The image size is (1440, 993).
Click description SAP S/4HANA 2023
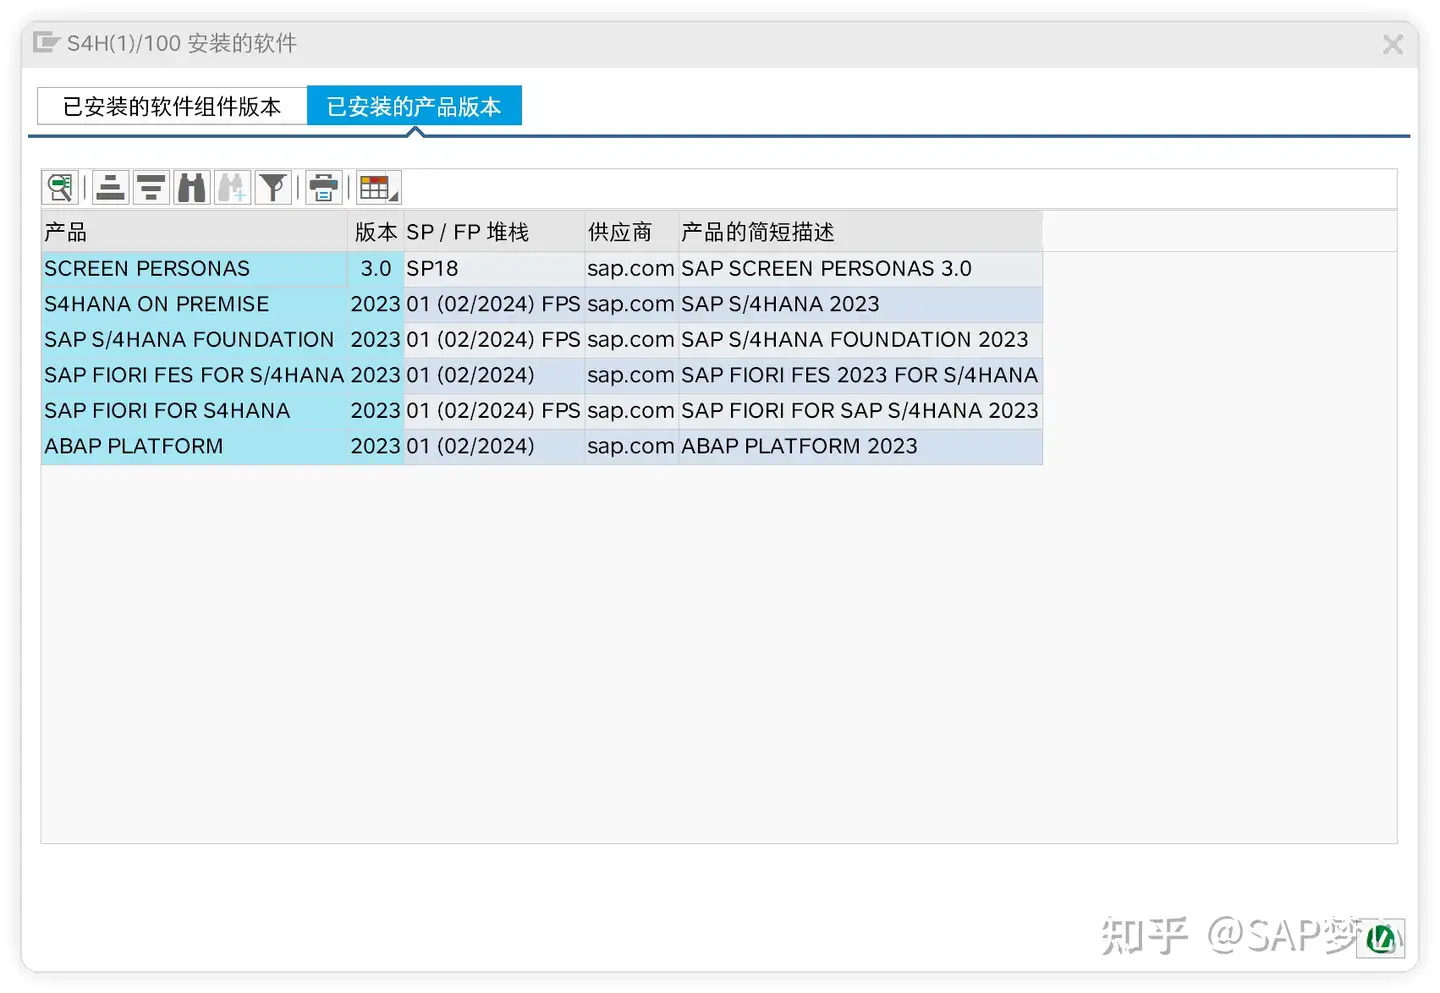point(860,304)
